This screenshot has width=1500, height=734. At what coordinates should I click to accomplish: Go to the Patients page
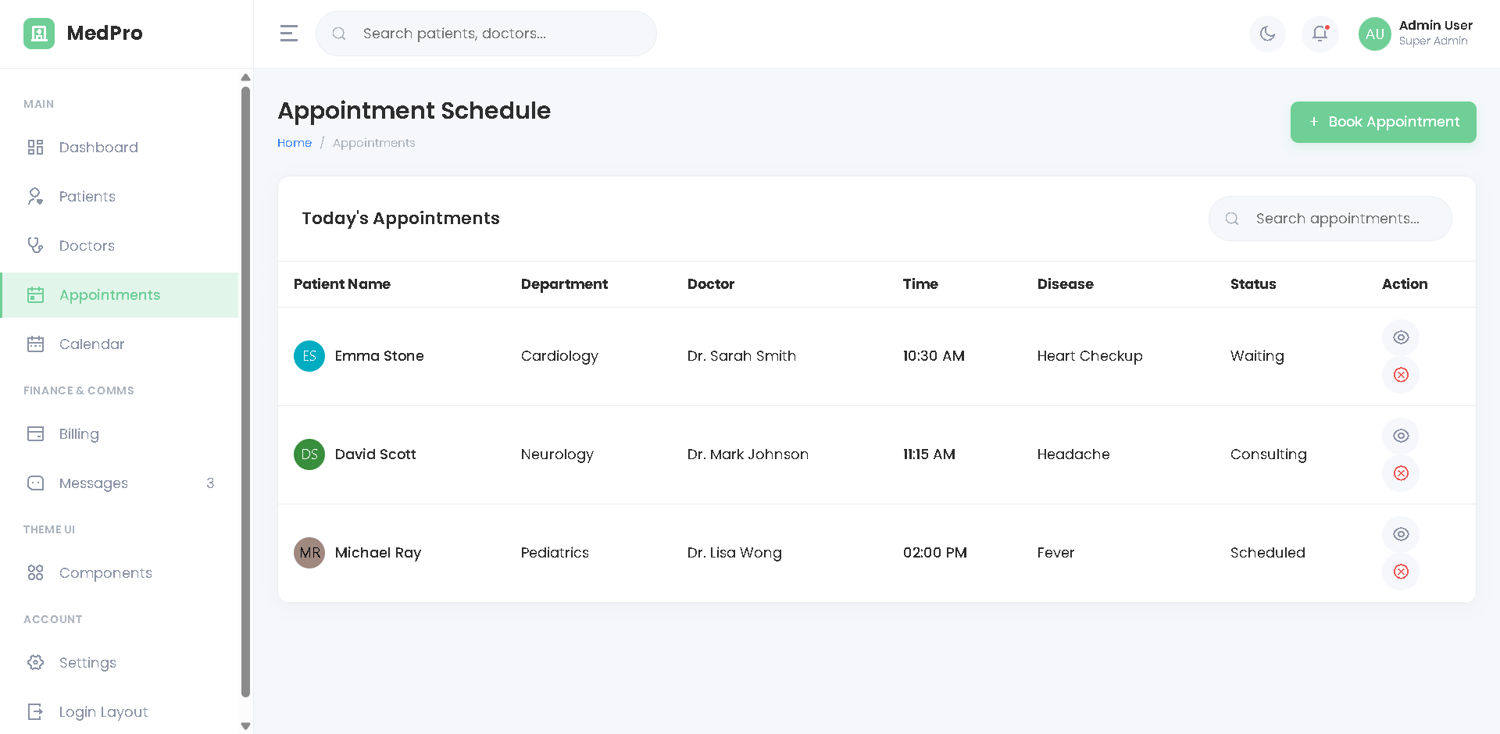point(87,196)
